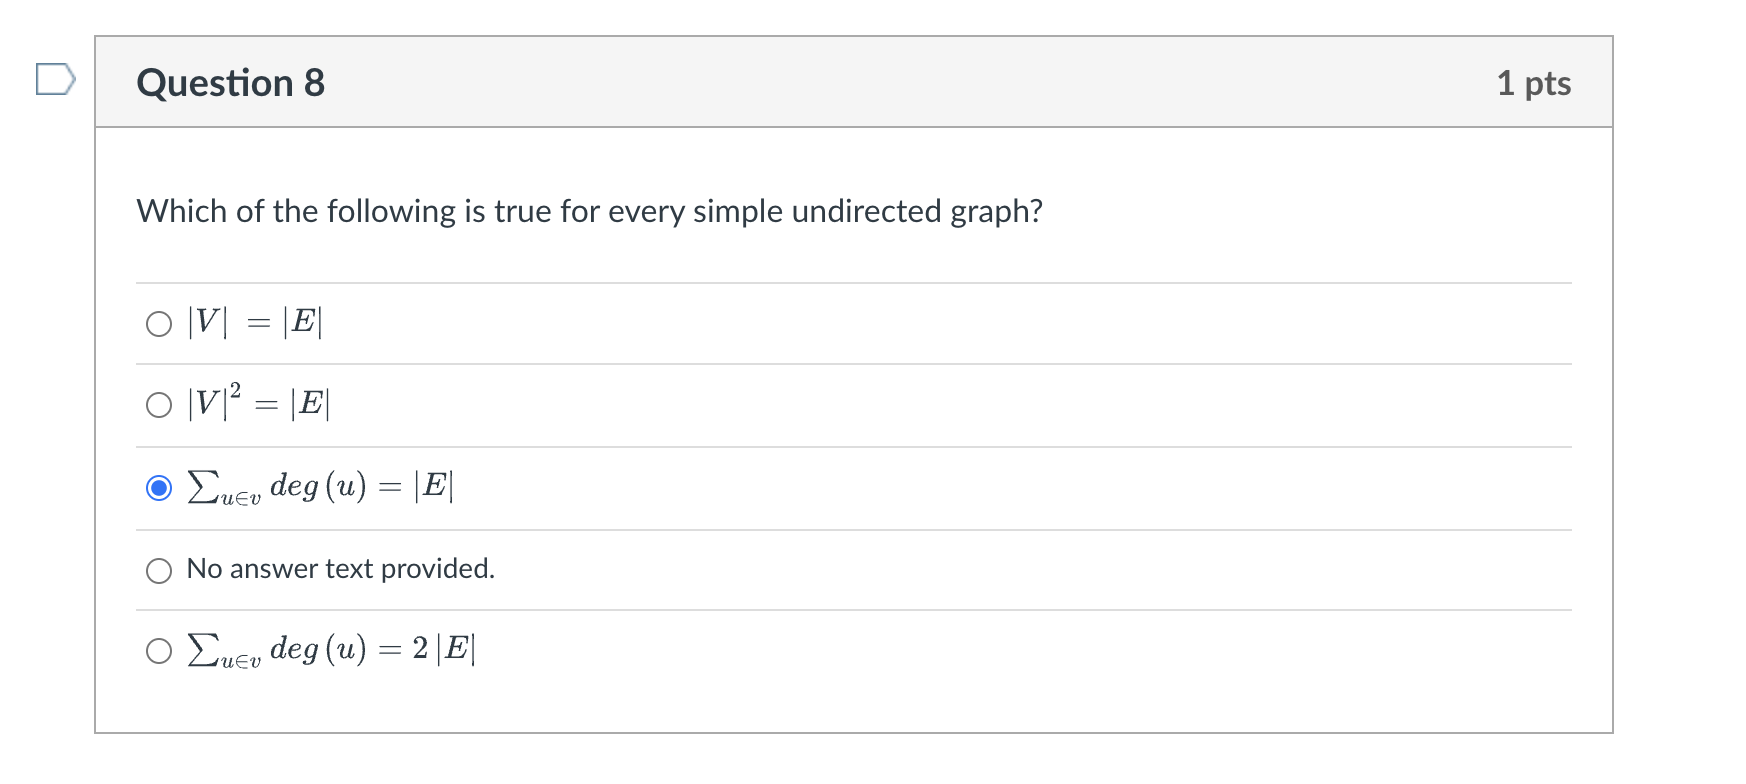Click the Σ deg(u) = |E| equation text
The height and width of the screenshot is (784, 1746).
click(x=320, y=488)
